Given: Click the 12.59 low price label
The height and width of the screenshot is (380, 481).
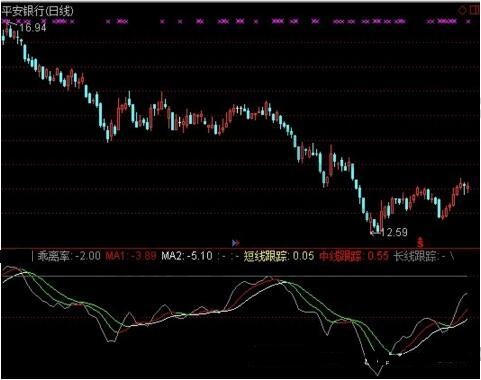Looking at the screenshot, I should pyautogui.click(x=394, y=232).
